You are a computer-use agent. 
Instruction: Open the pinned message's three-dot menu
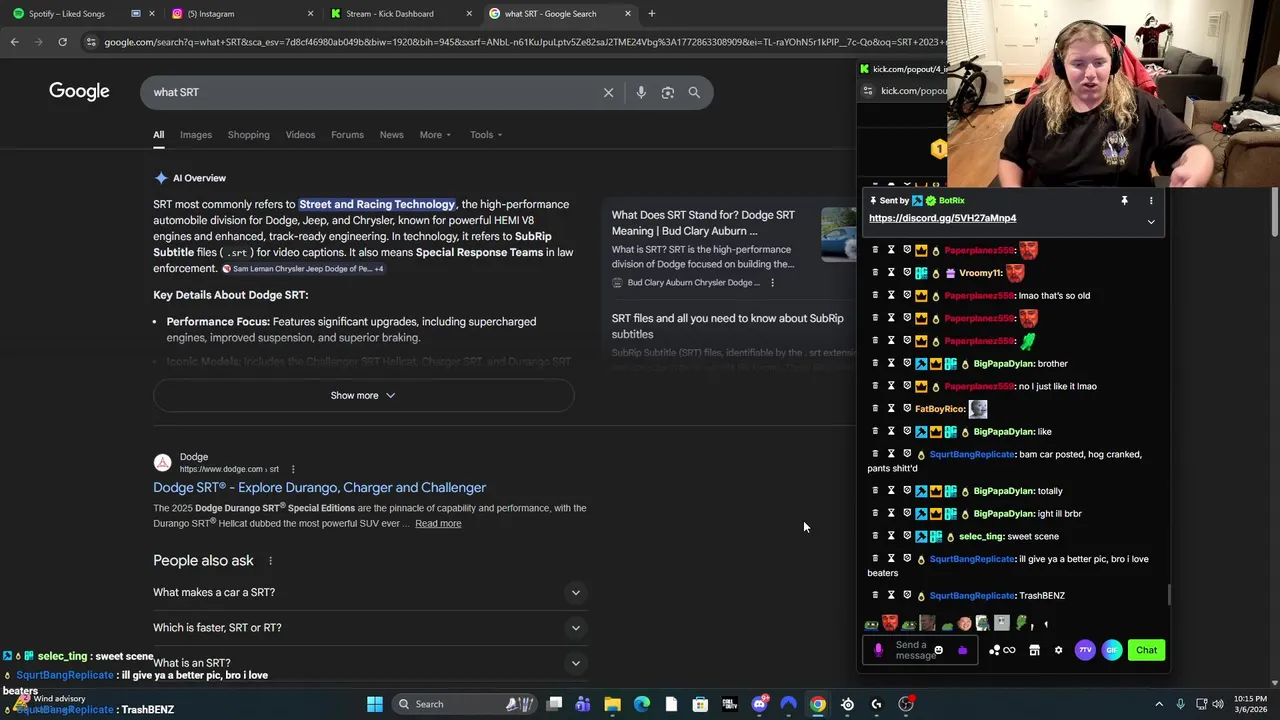(x=1151, y=201)
